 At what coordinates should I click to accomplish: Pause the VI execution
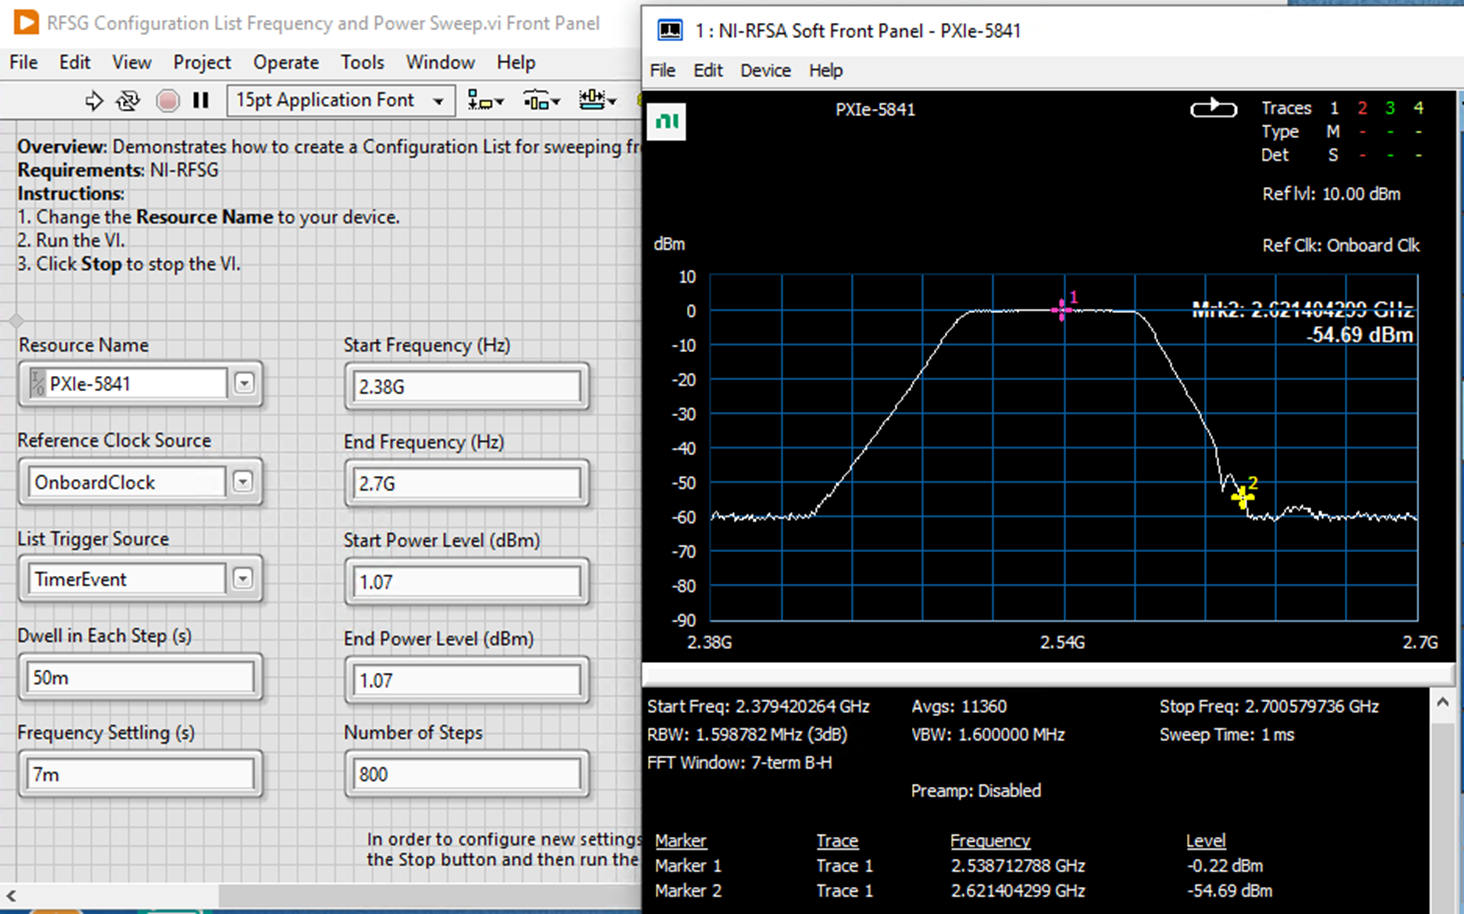pos(201,100)
